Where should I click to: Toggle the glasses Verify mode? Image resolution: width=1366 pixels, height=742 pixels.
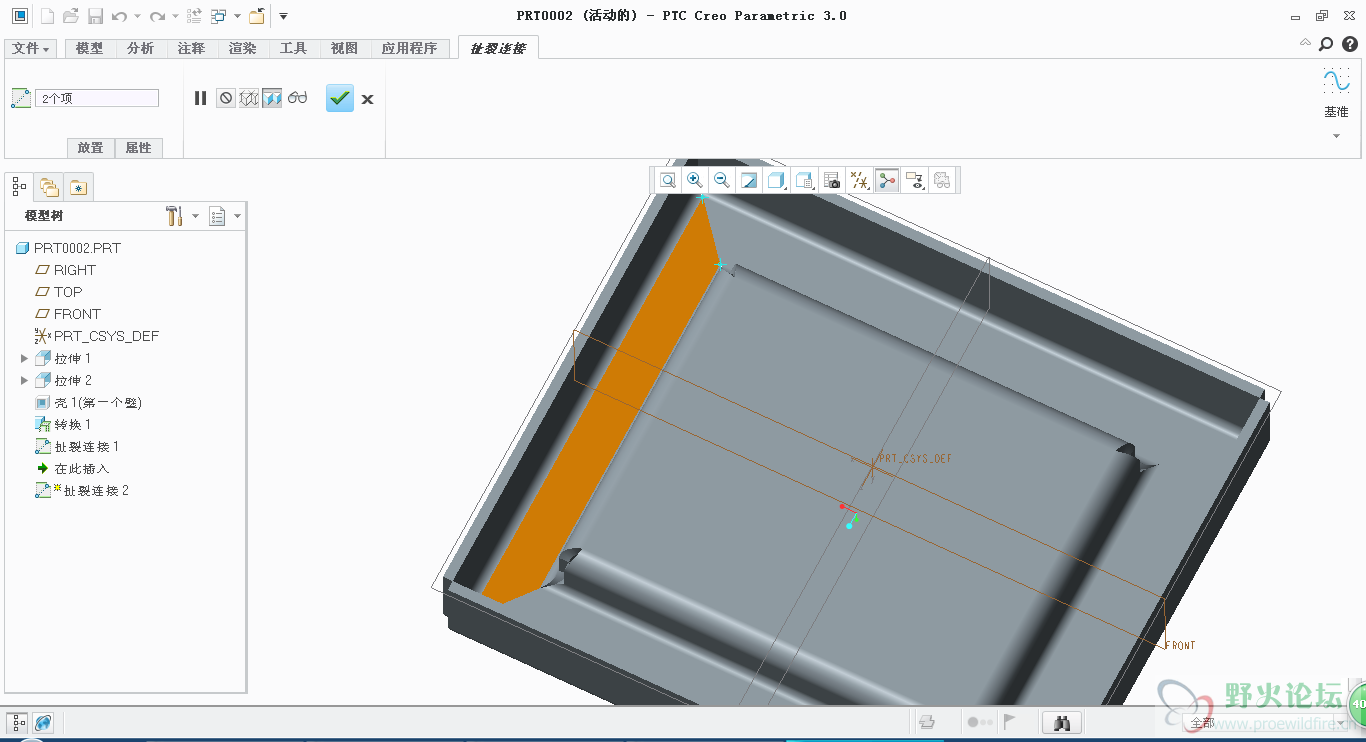coord(297,98)
